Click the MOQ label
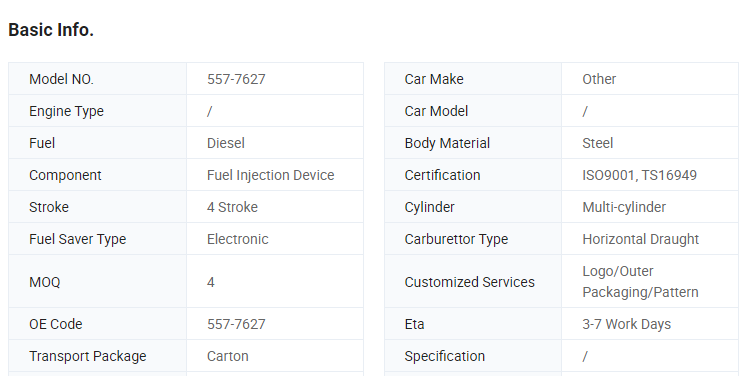This screenshot has width=750, height=376. tap(44, 282)
